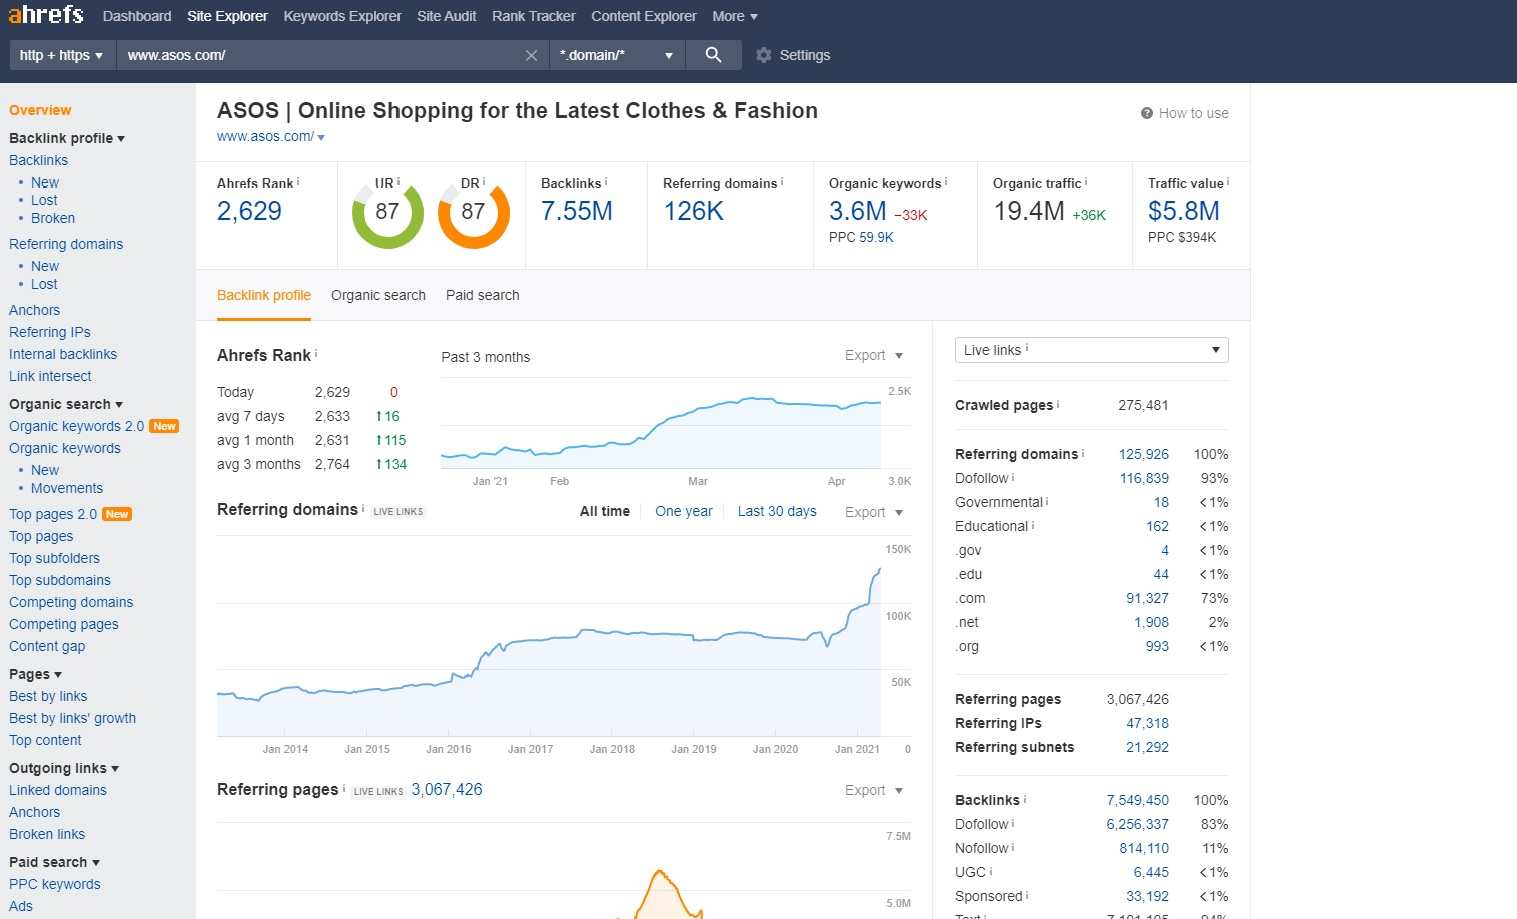Open Organic keywords 2.0 in the sidebar
This screenshot has height=919, width=1517.
pos(76,426)
